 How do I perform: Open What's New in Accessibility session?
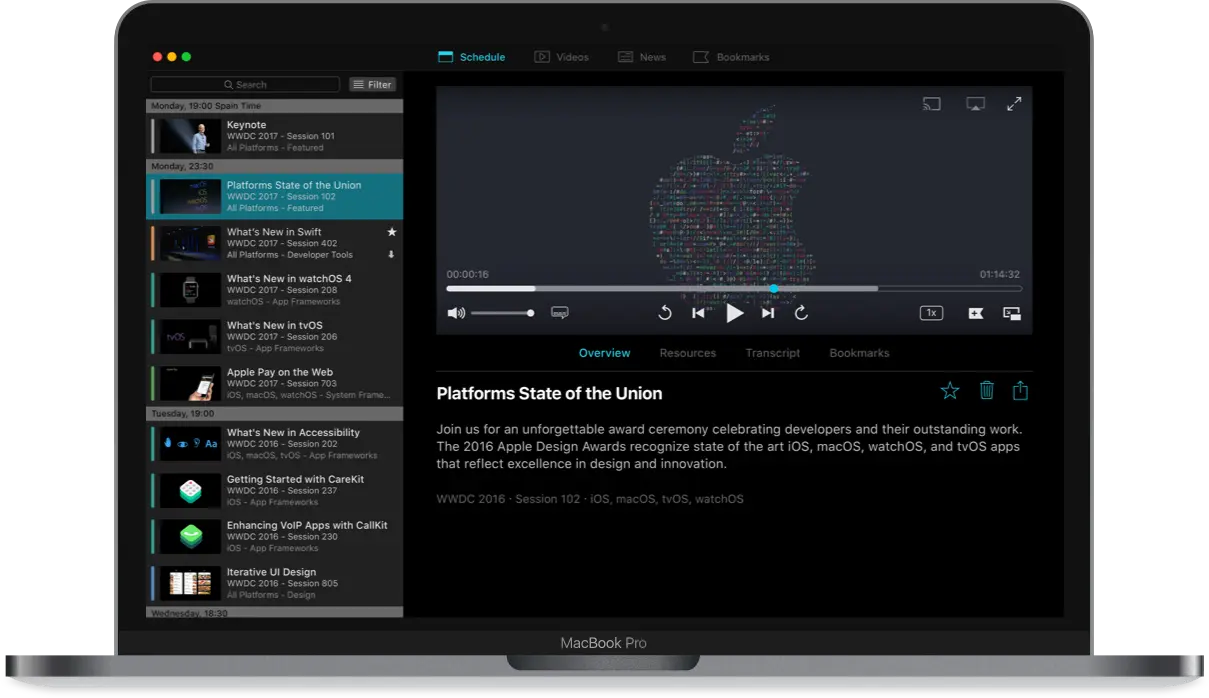[x=275, y=444]
